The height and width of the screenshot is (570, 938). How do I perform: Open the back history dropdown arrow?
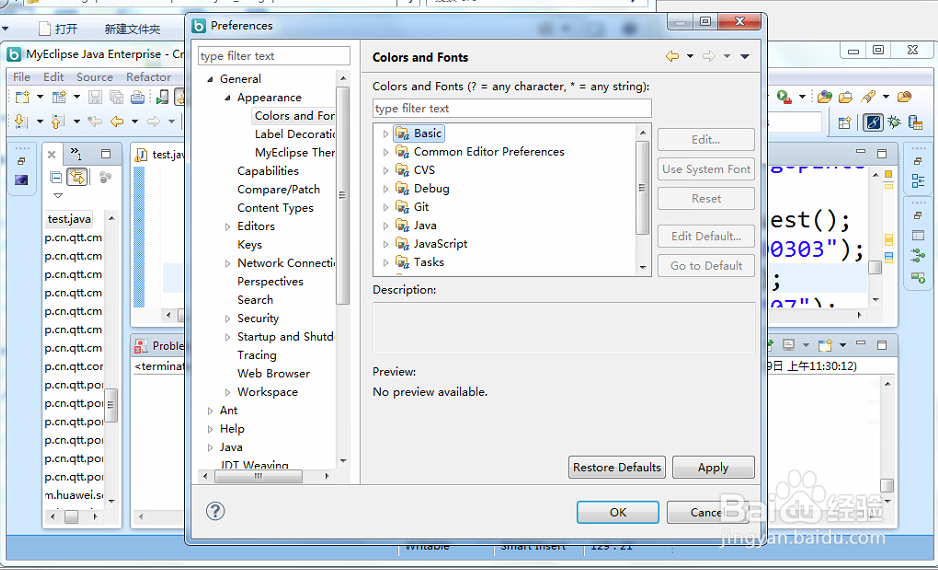tap(690, 56)
